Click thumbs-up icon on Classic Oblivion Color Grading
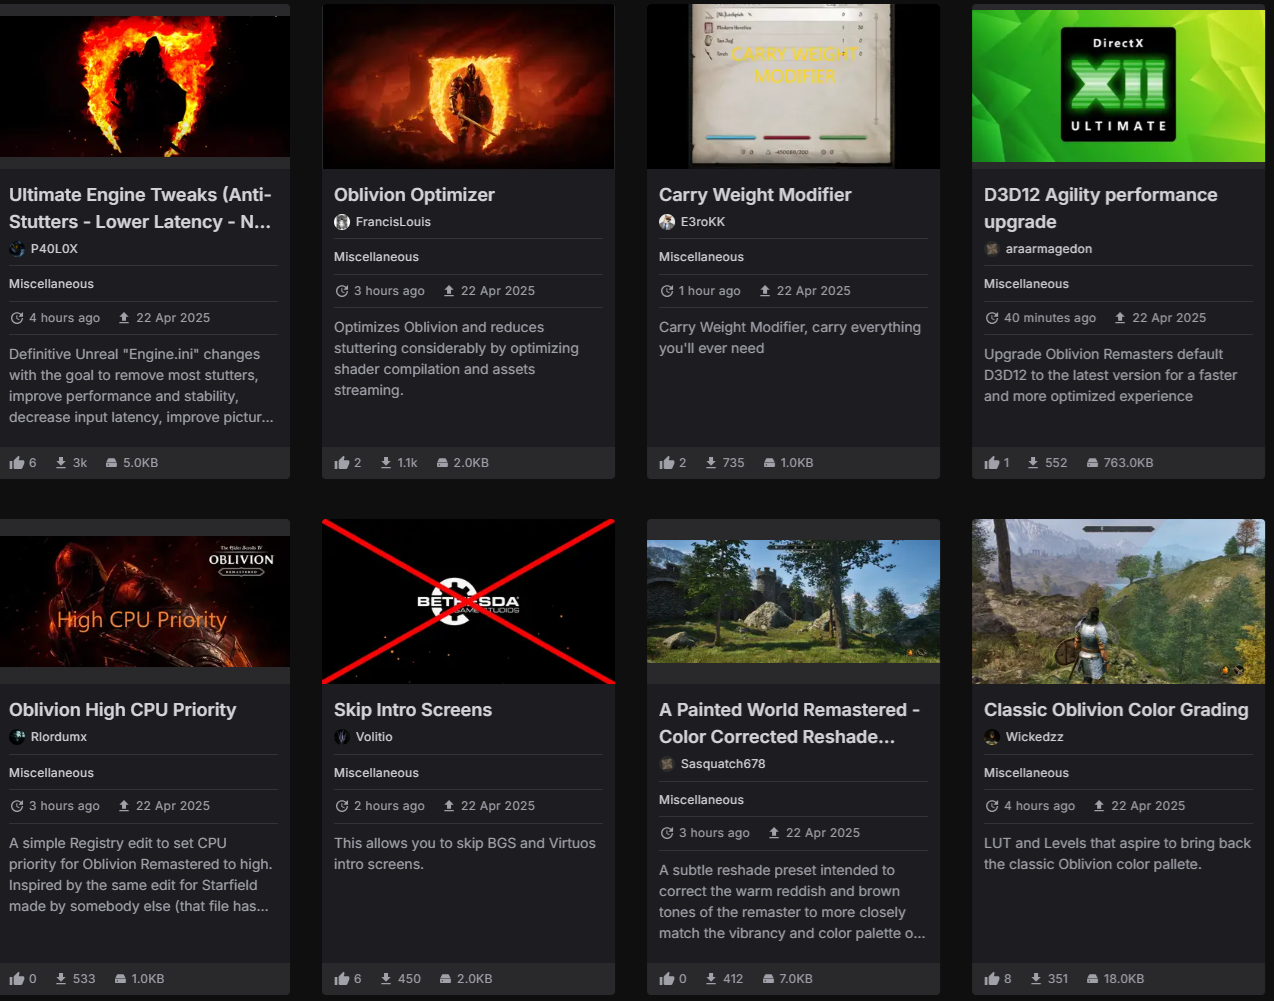This screenshot has width=1274, height=1001. click(992, 979)
